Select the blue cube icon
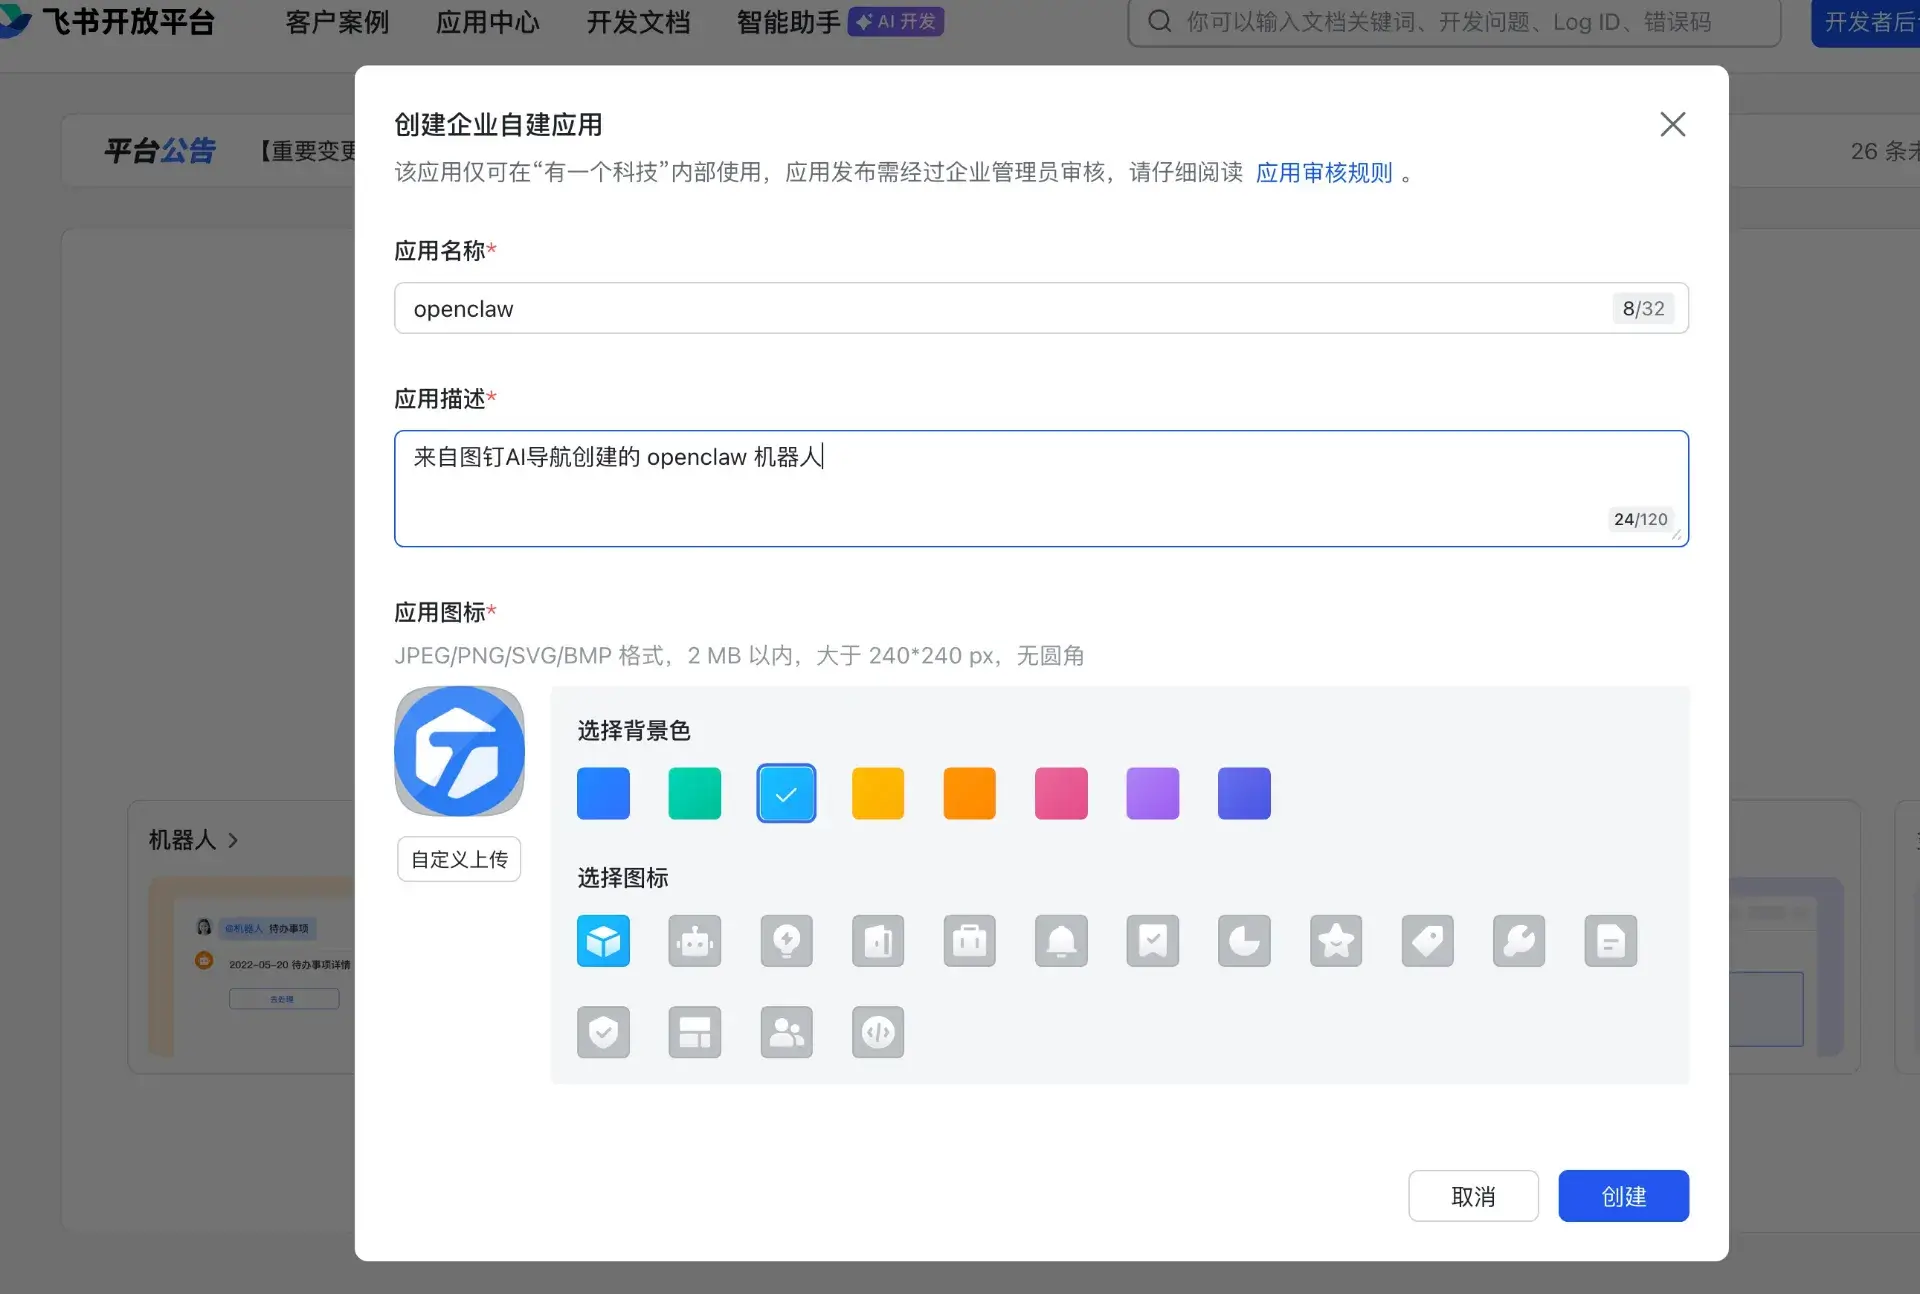Screen dimensions: 1920x1294 603,941
